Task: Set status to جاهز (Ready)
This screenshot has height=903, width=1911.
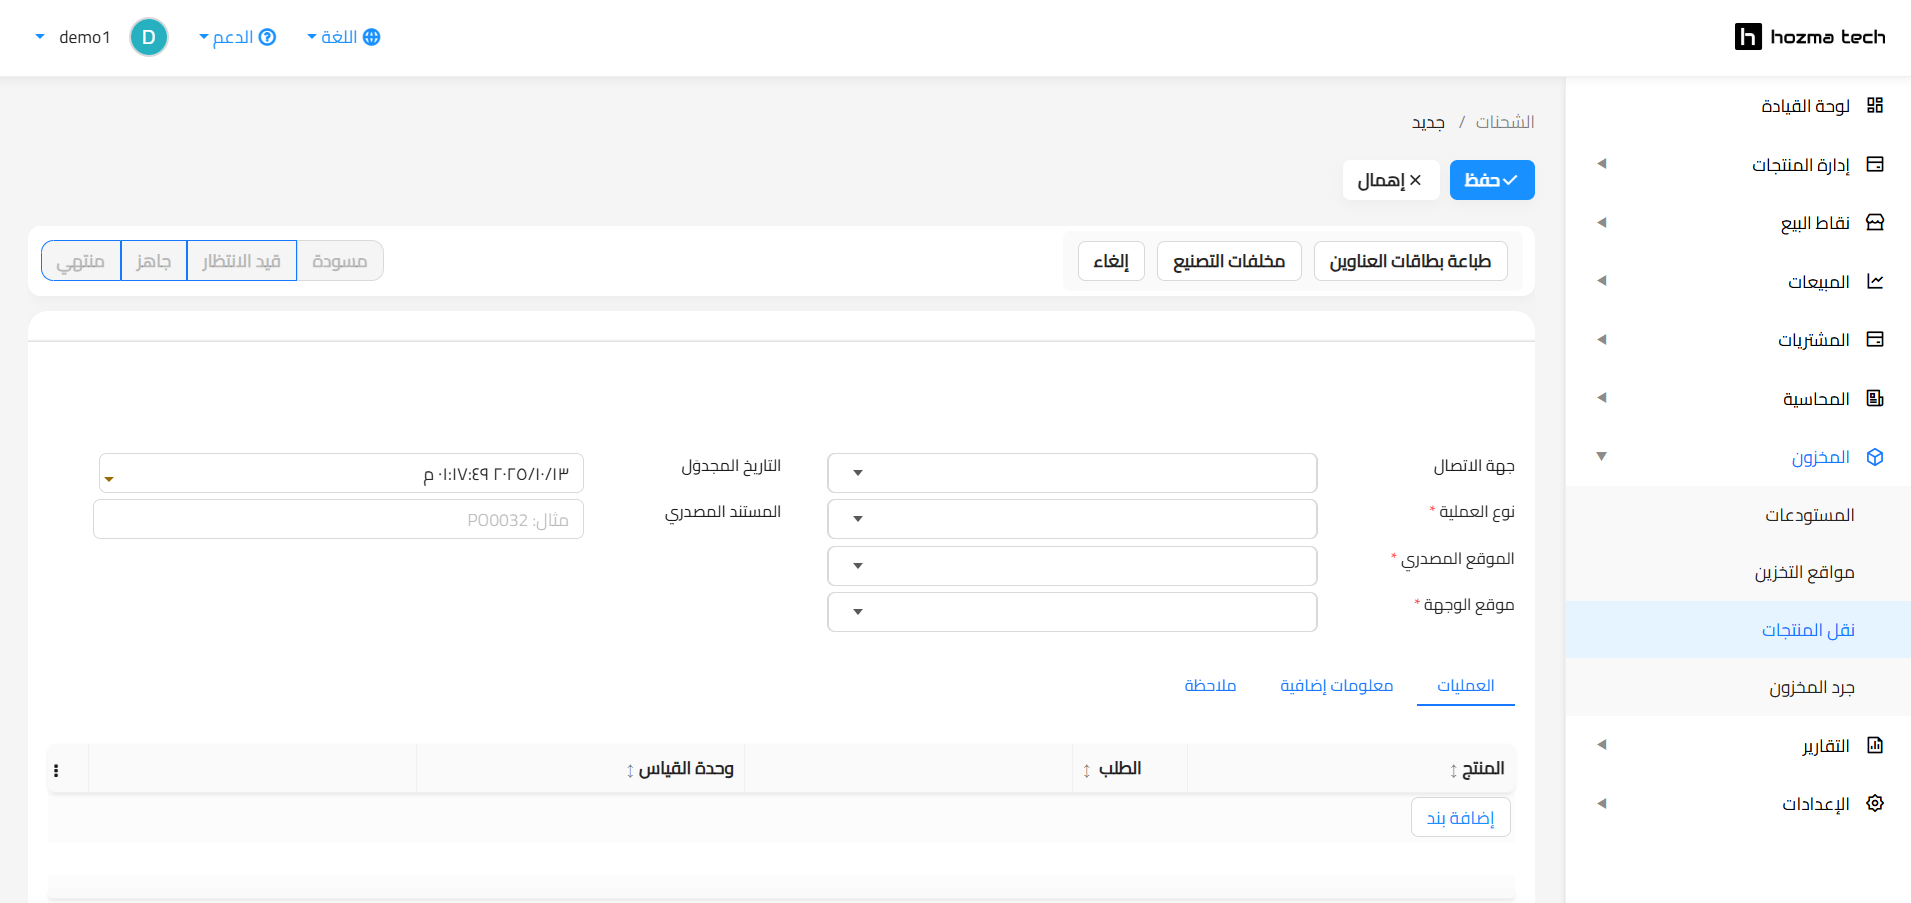Action: (154, 261)
